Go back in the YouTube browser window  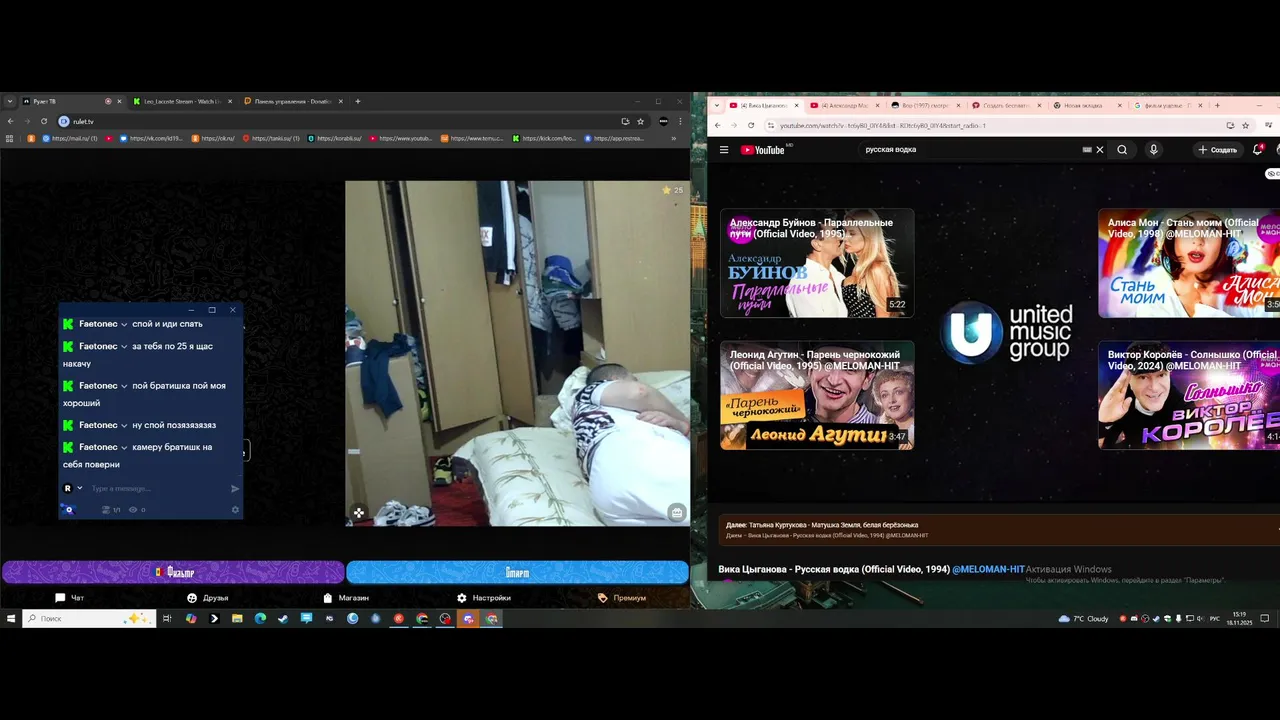[717, 125]
